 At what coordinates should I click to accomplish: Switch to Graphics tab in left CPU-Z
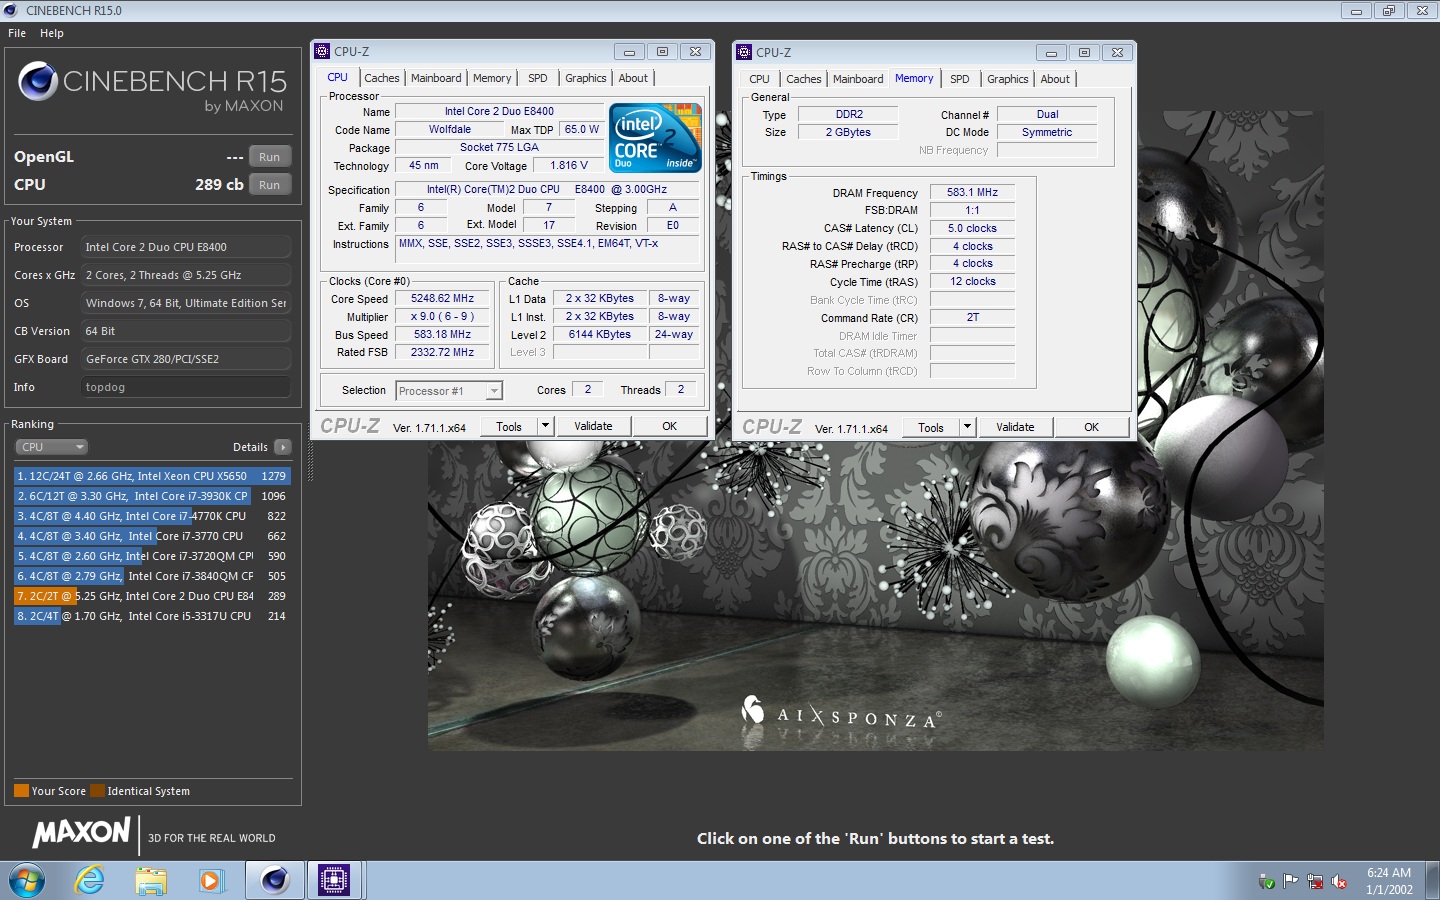586,78
